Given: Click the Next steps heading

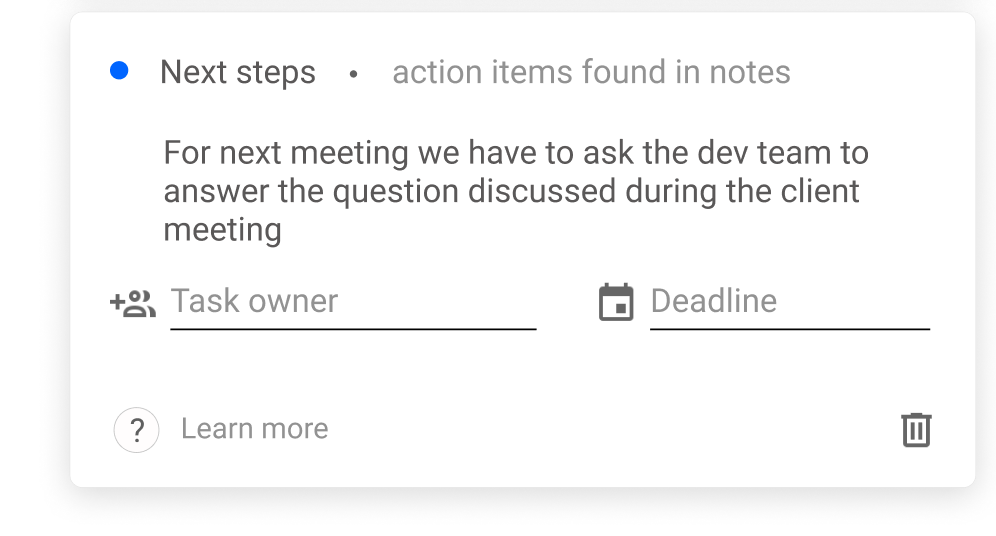Looking at the screenshot, I should tap(238, 72).
